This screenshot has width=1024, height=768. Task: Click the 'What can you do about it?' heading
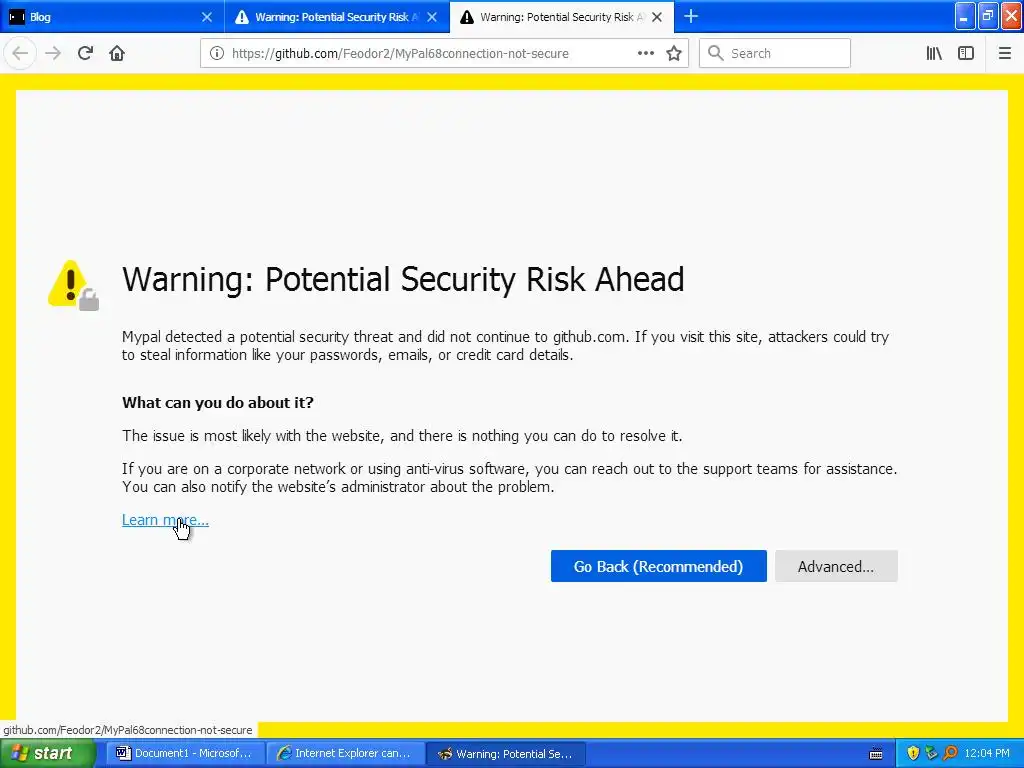(217, 402)
